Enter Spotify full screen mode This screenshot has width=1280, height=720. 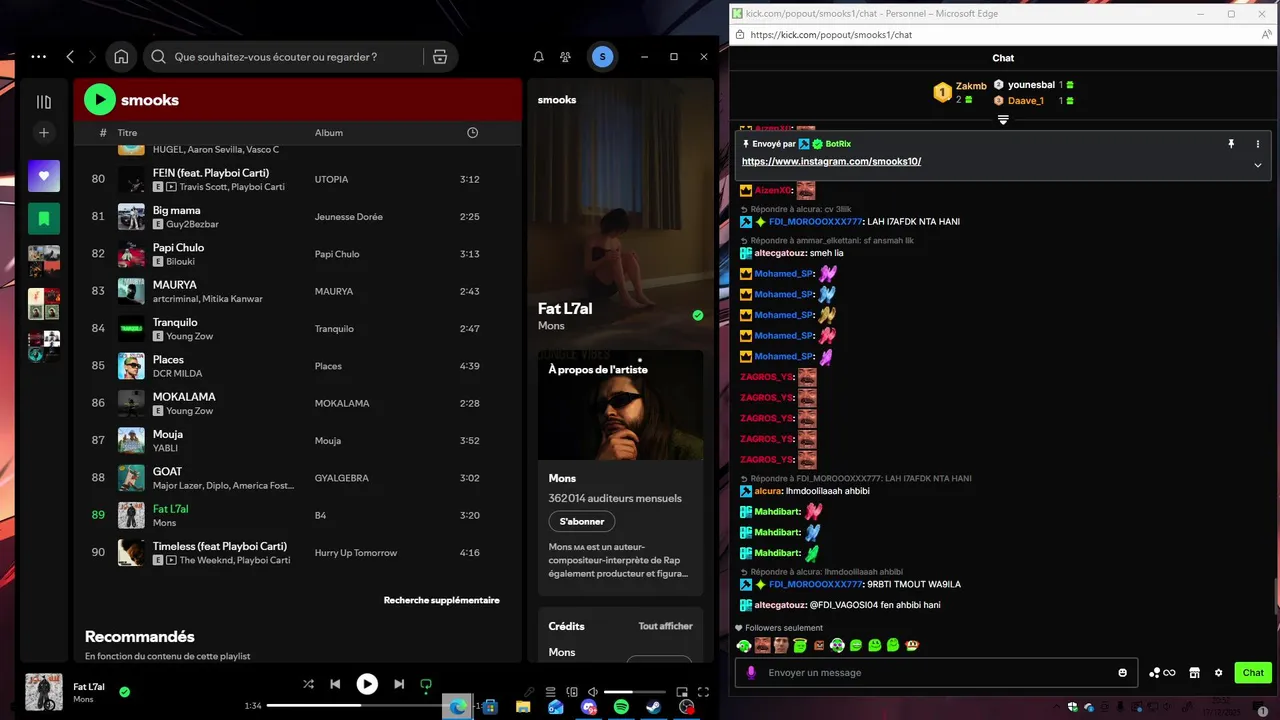tap(703, 692)
